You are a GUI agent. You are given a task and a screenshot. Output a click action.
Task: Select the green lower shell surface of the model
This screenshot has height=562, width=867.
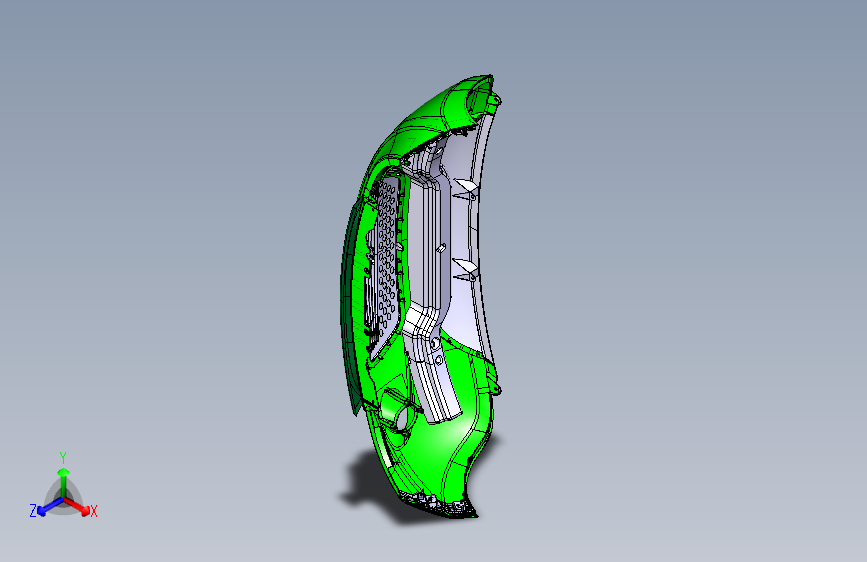442,443
